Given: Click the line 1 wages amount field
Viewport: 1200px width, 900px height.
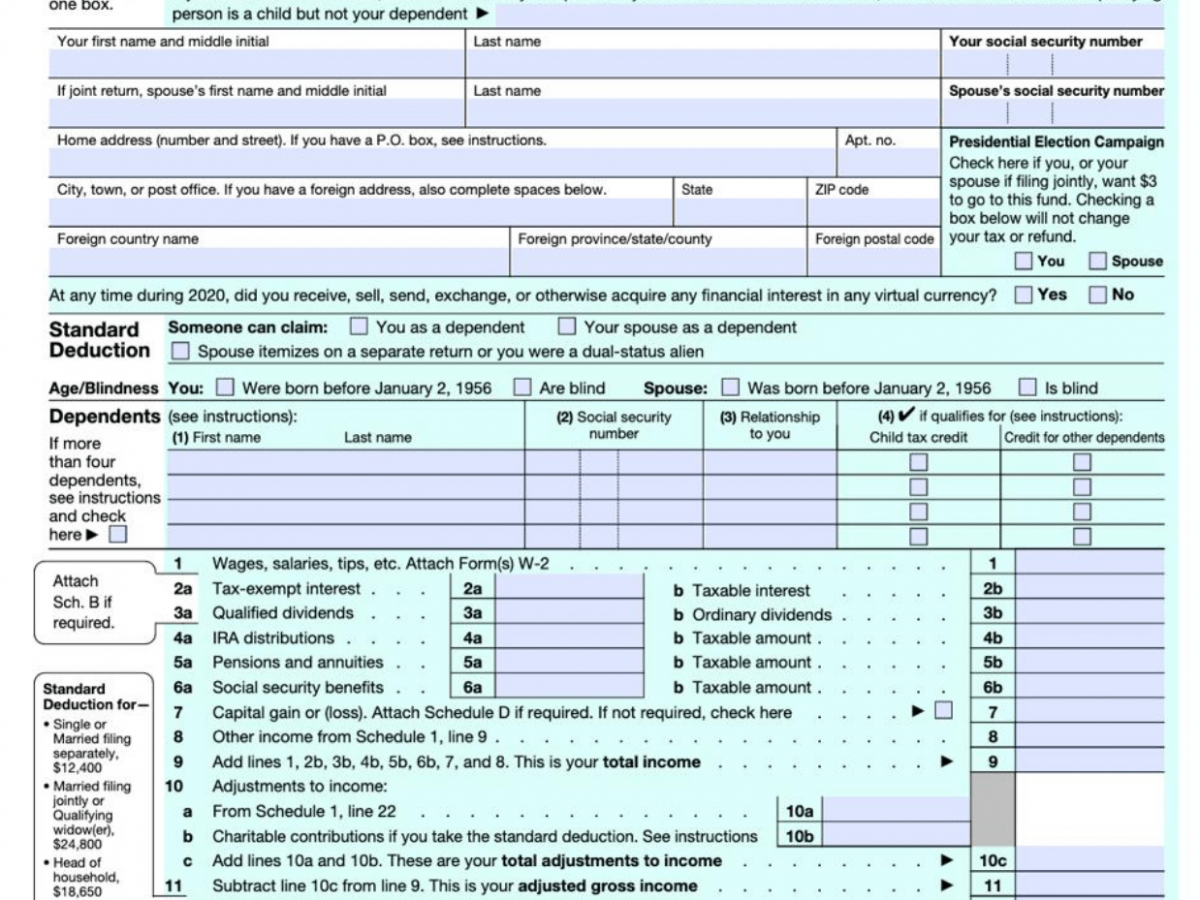Looking at the screenshot, I should coord(1090,562).
